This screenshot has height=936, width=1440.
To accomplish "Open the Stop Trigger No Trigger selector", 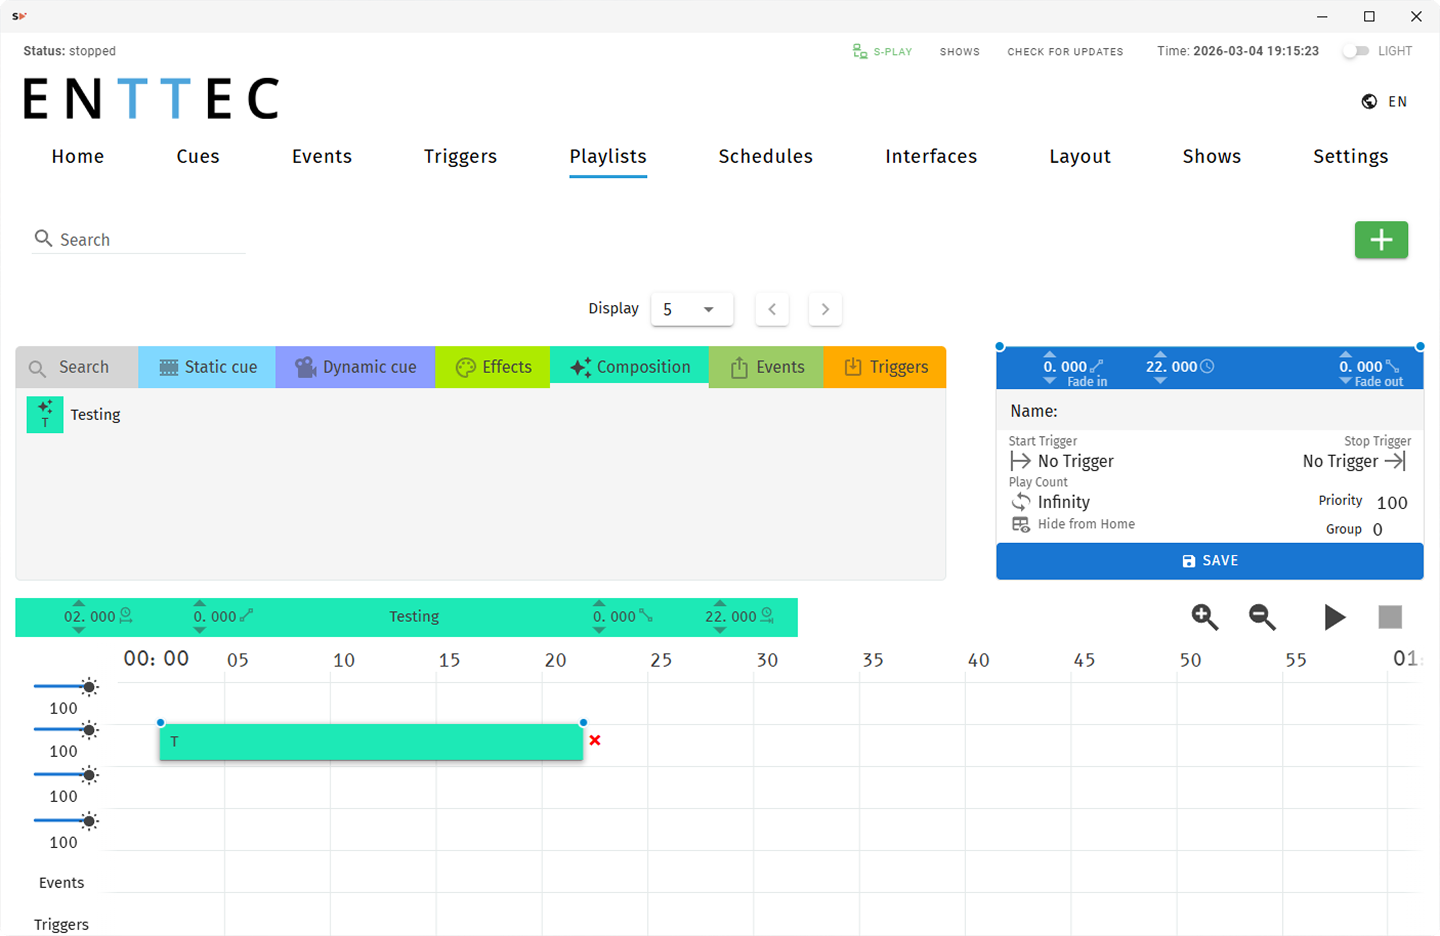I will (1354, 461).
